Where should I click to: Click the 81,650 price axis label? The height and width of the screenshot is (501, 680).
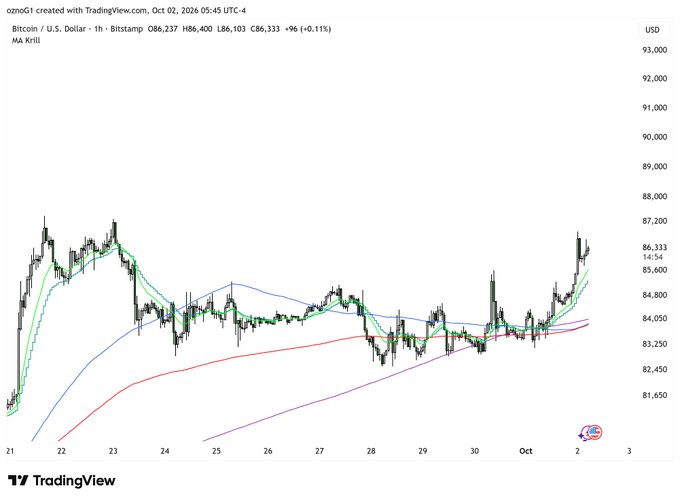(x=654, y=395)
